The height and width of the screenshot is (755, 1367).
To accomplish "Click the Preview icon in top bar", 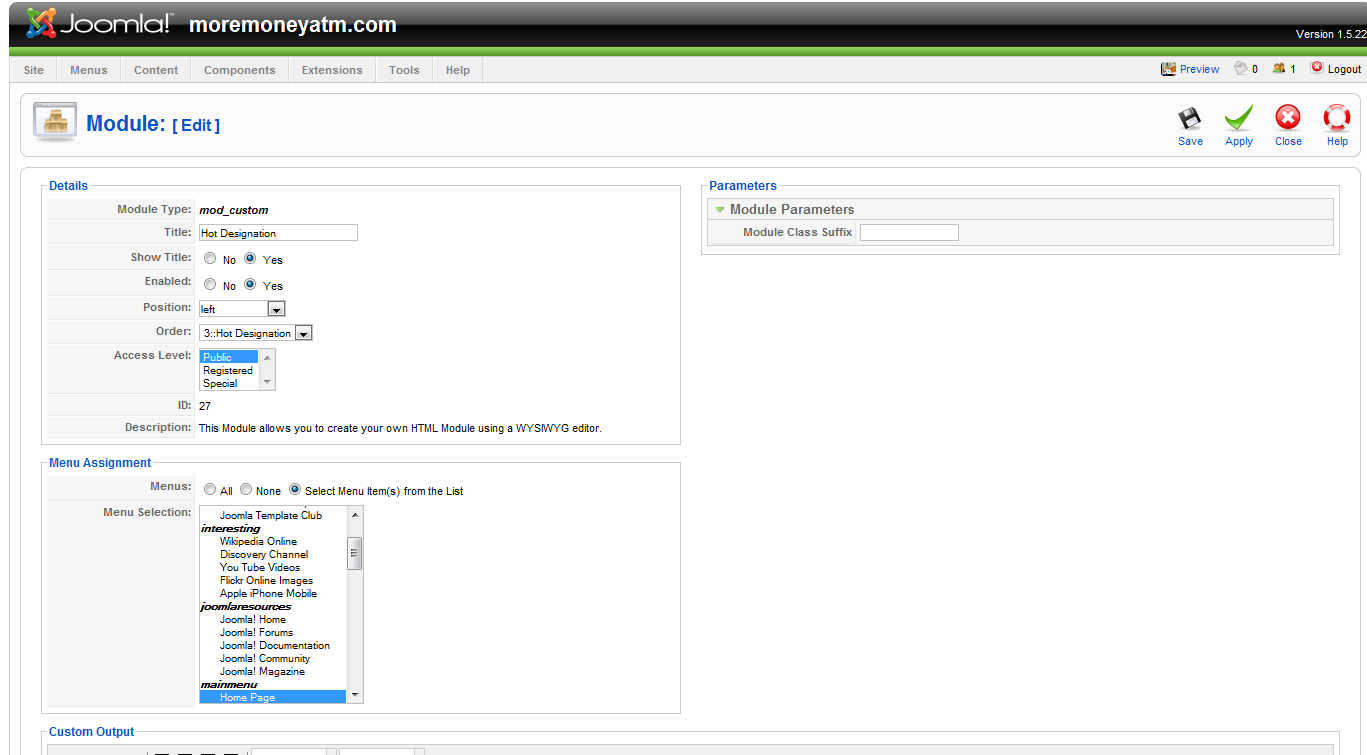I will pyautogui.click(x=1168, y=69).
